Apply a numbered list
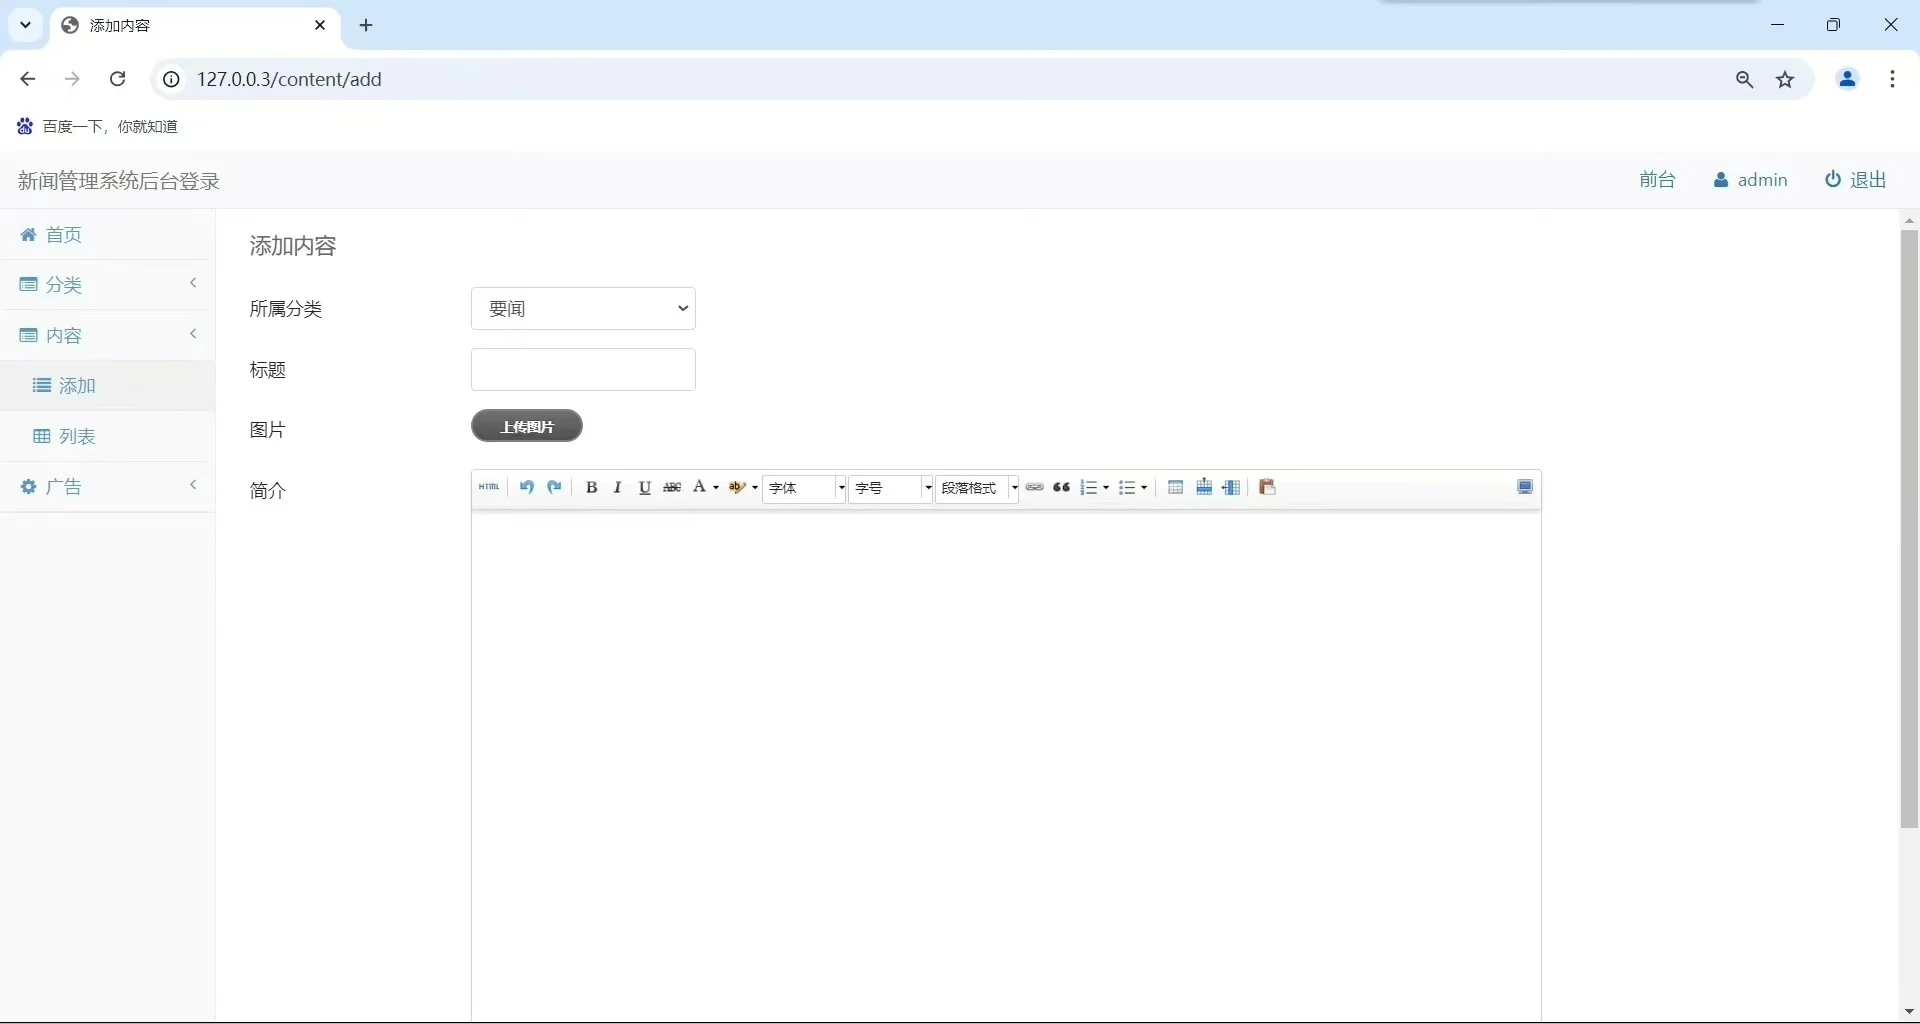Image resolution: width=1920 pixels, height=1024 pixels. click(x=1089, y=488)
